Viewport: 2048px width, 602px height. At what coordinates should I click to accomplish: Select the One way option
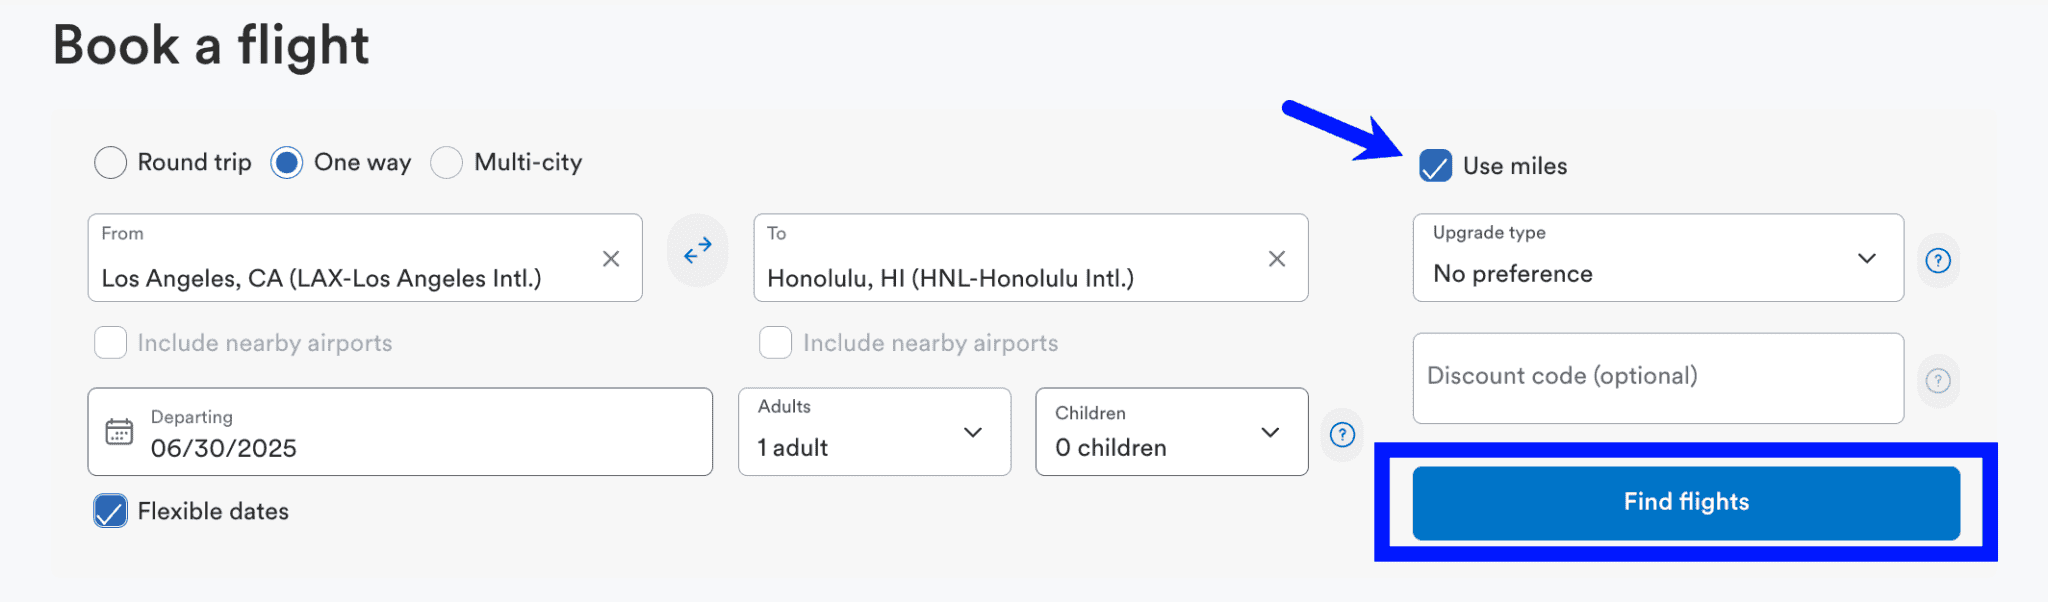(x=287, y=162)
